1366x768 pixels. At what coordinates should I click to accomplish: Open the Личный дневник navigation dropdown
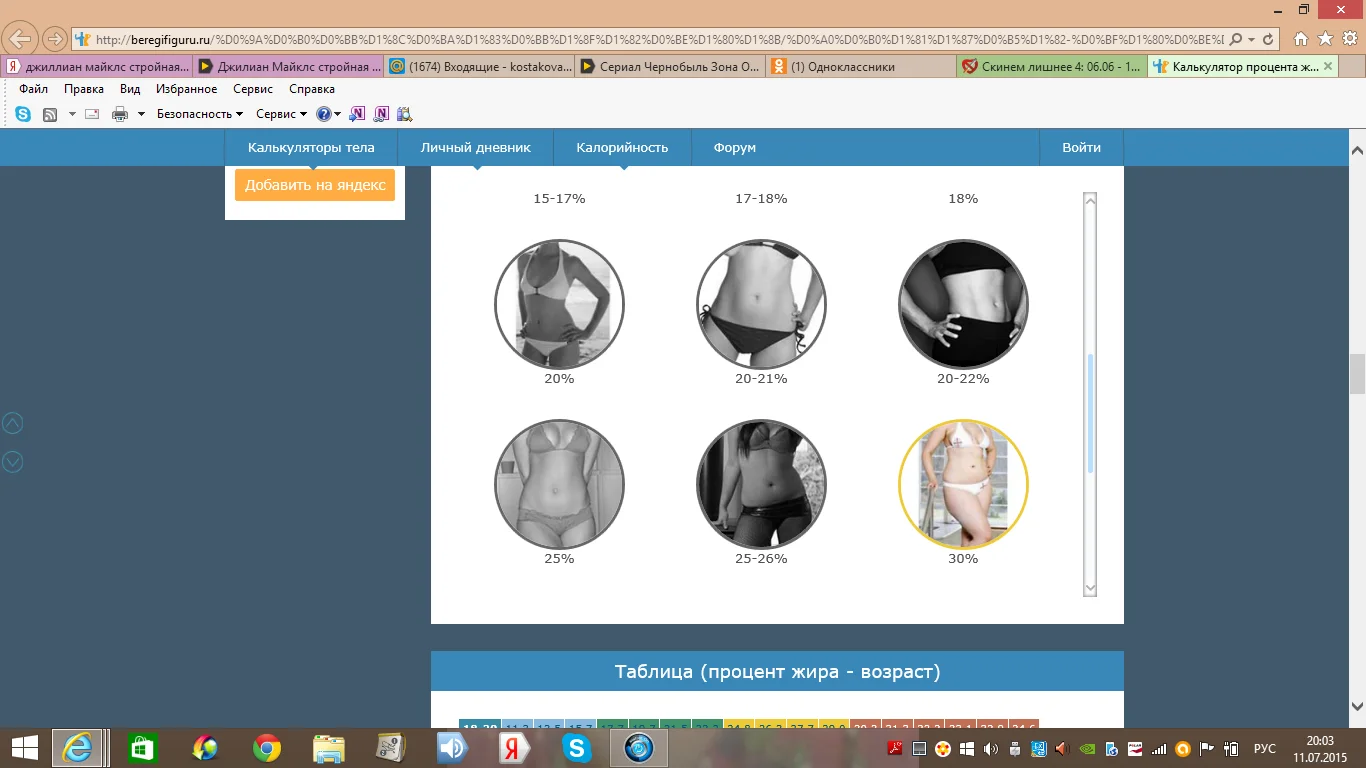(x=475, y=148)
